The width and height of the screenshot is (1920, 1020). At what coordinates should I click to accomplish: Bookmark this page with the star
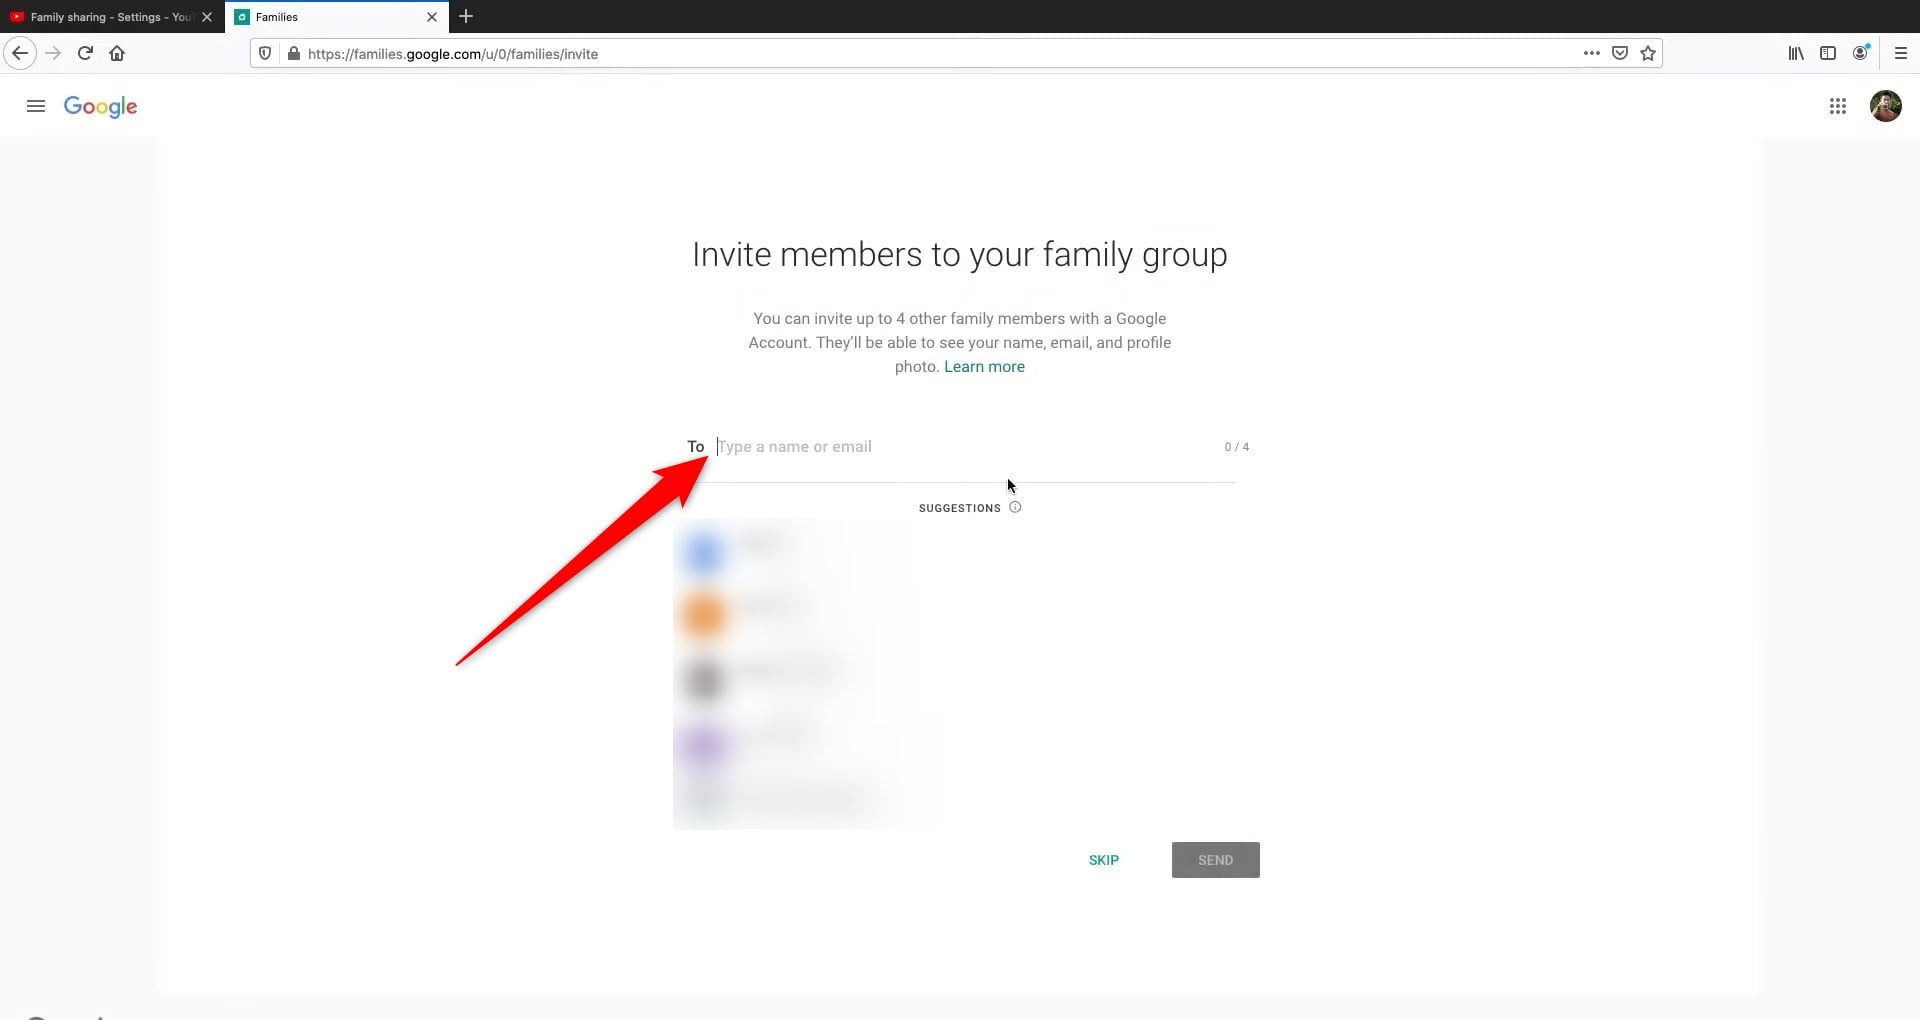tap(1647, 53)
